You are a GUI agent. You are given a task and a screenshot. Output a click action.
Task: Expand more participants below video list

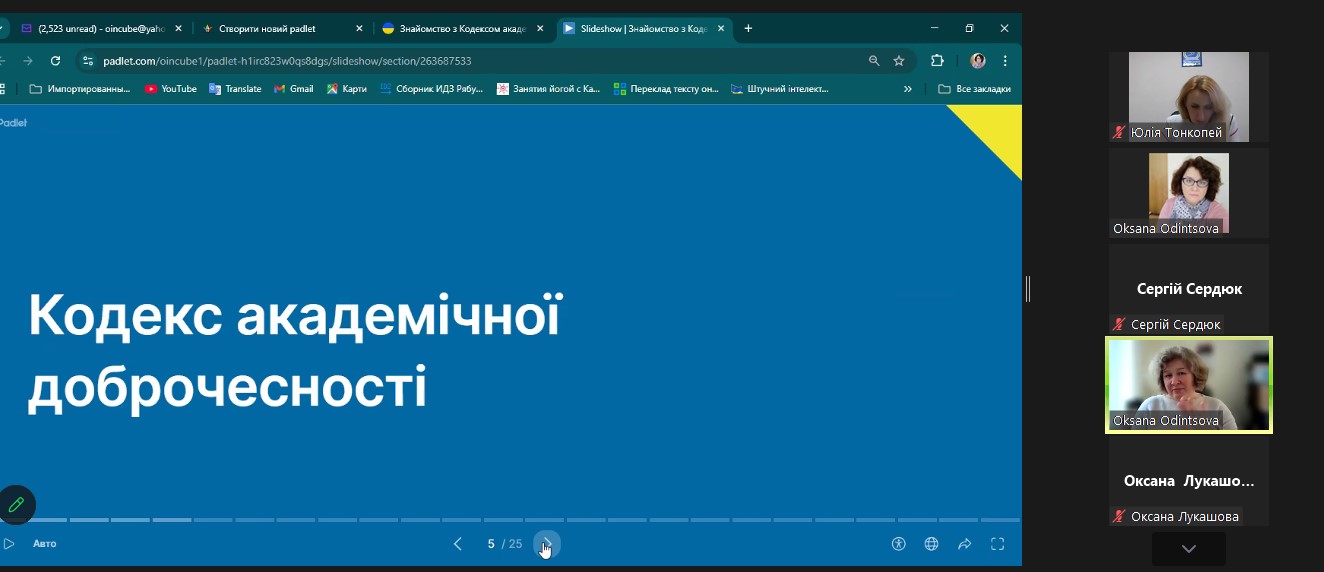[1188, 549]
